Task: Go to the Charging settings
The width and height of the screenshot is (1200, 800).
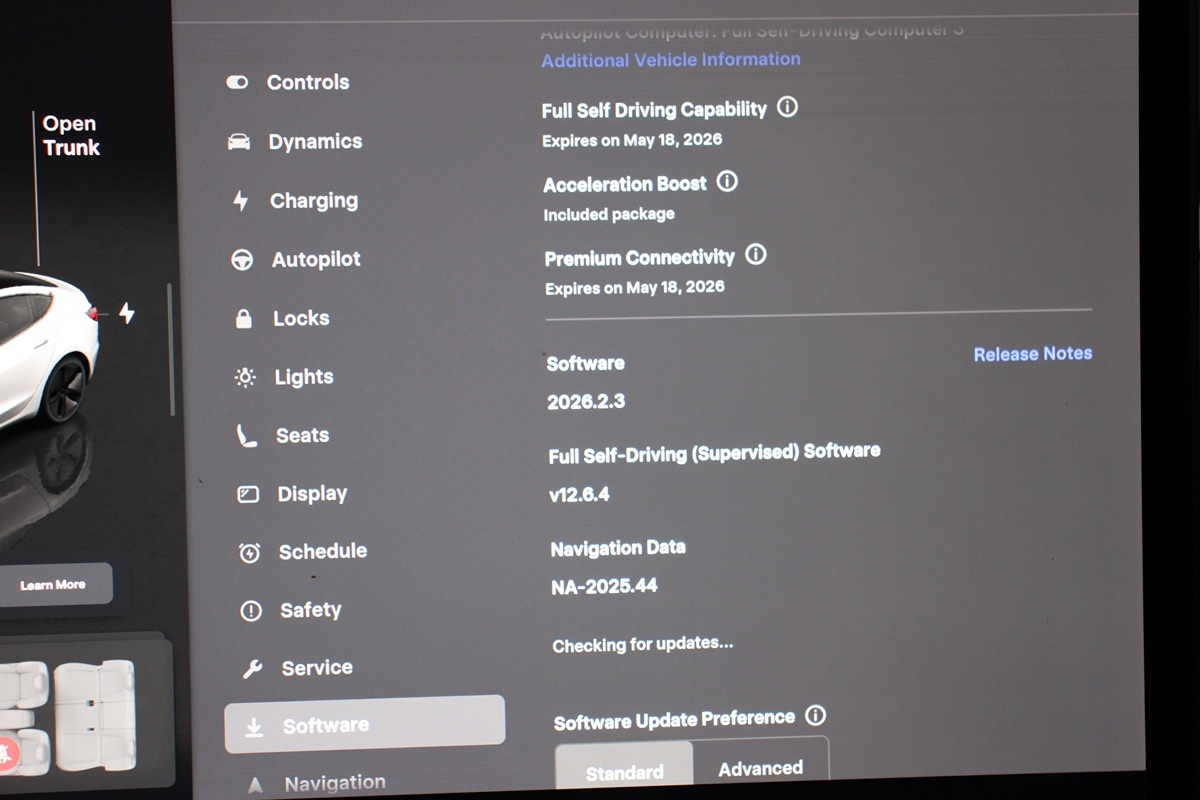Action: pos(313,201)
